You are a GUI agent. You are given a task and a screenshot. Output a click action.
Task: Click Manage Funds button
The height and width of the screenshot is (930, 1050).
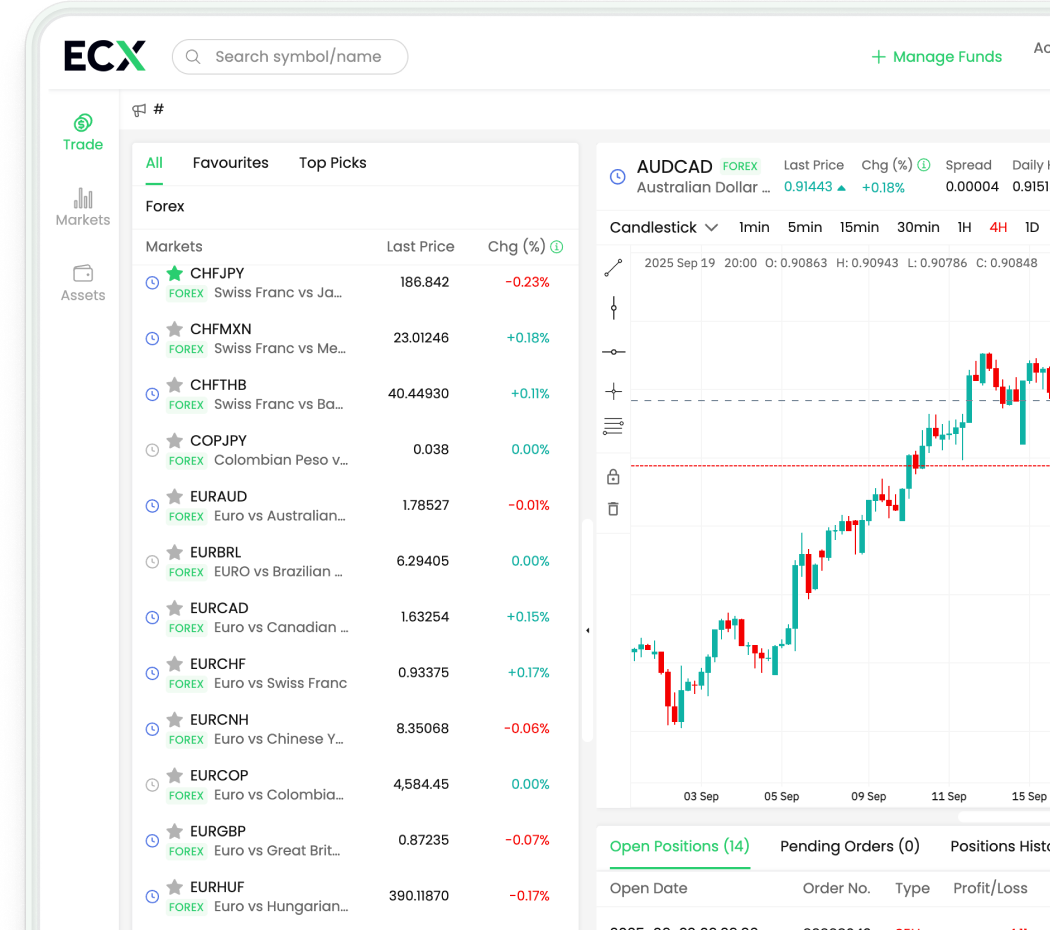936,57
